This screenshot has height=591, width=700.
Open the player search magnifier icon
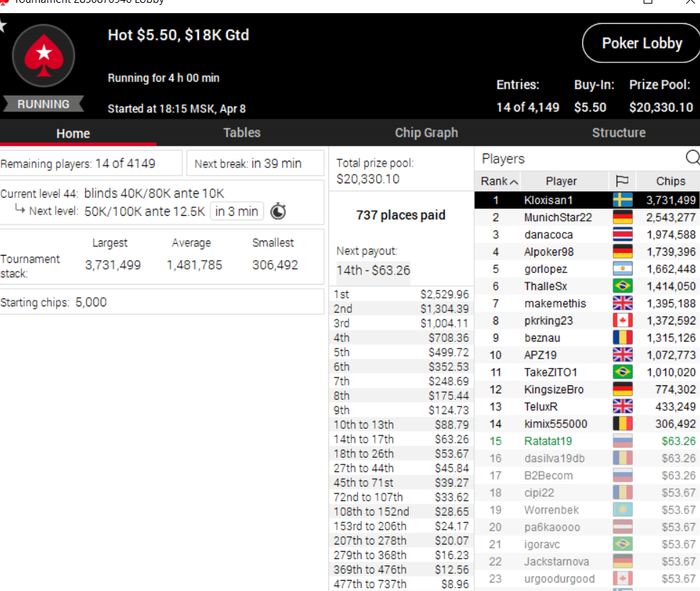(x=692, y=158)
